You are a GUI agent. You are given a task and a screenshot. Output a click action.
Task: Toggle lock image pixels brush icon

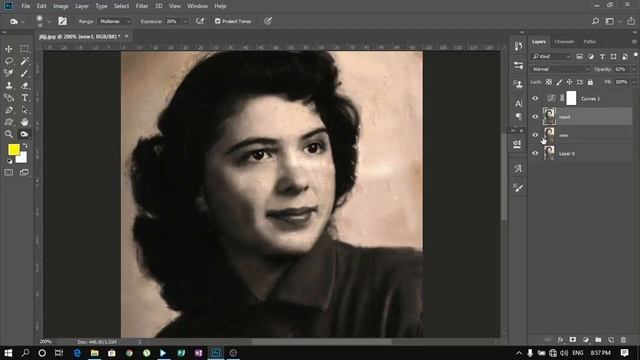click(x=559, y=82)
